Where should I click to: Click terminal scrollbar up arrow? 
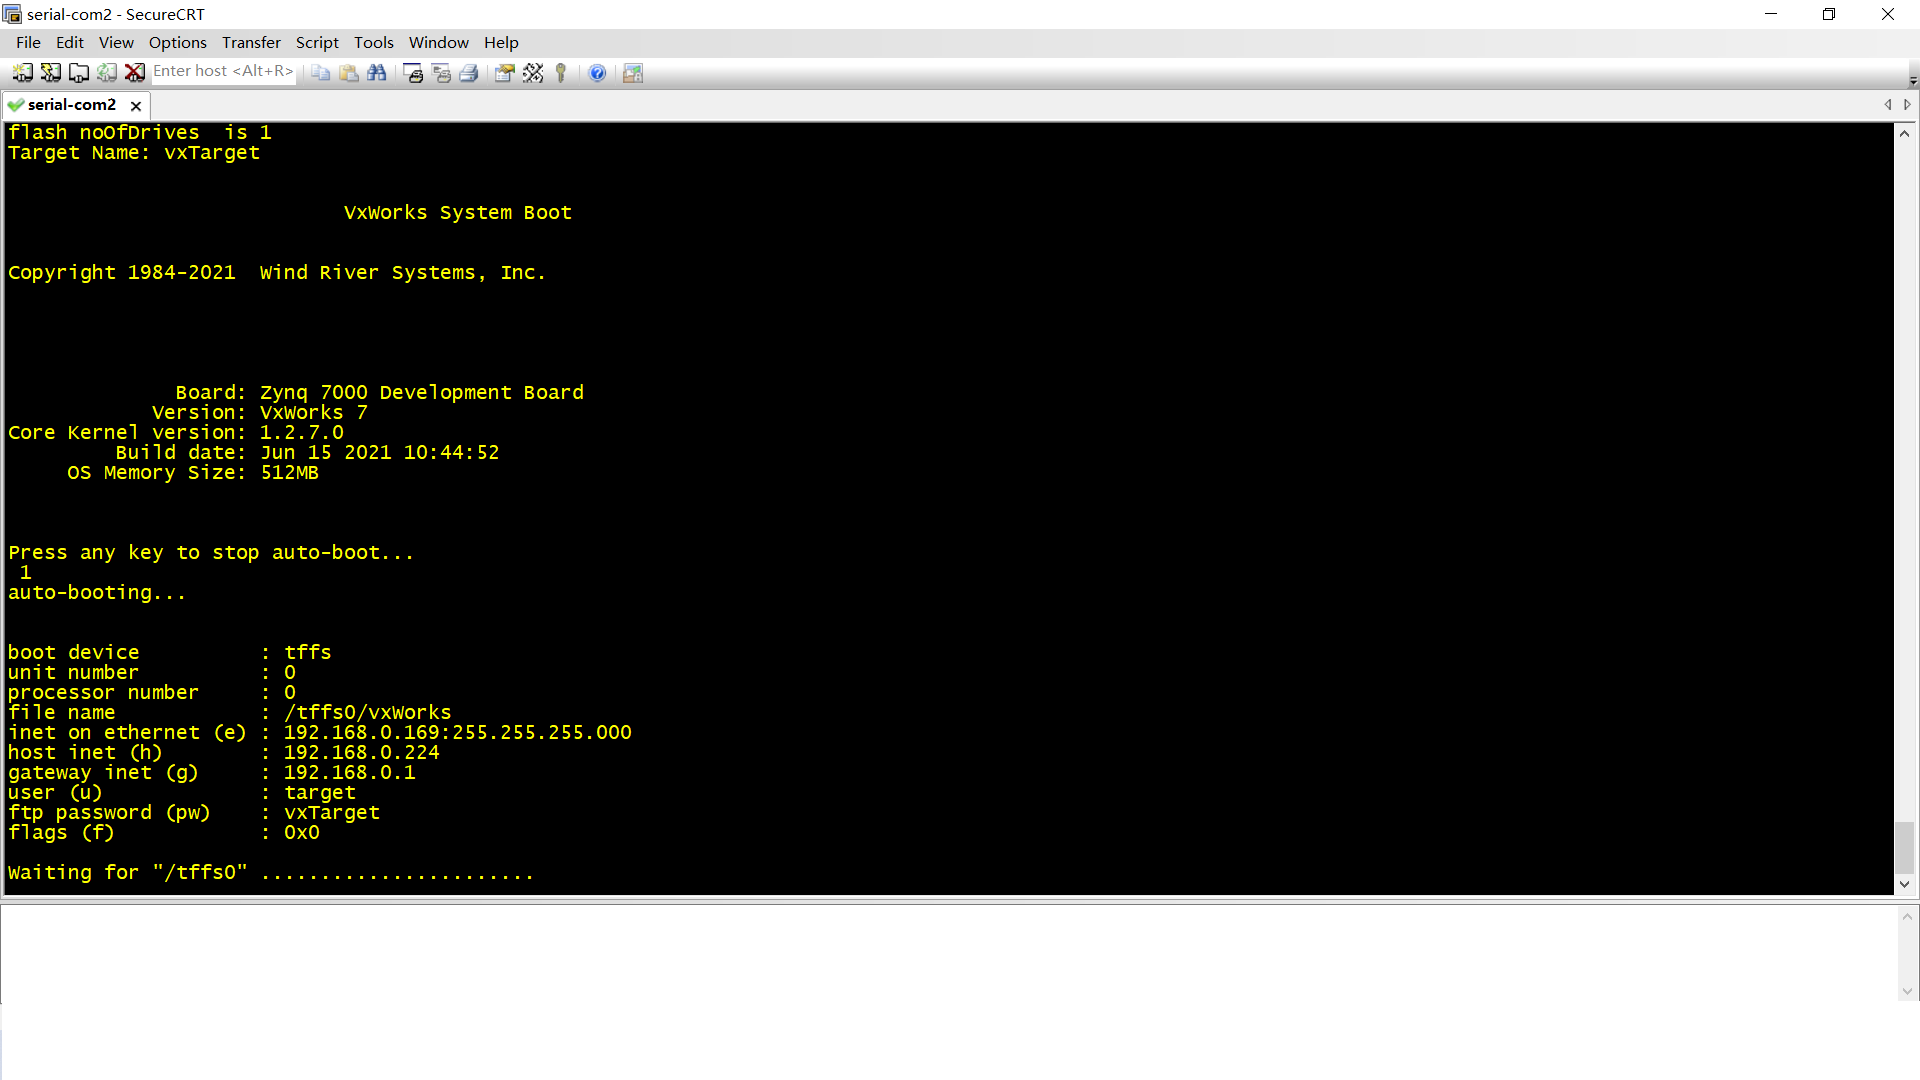tap(1904, 133)
